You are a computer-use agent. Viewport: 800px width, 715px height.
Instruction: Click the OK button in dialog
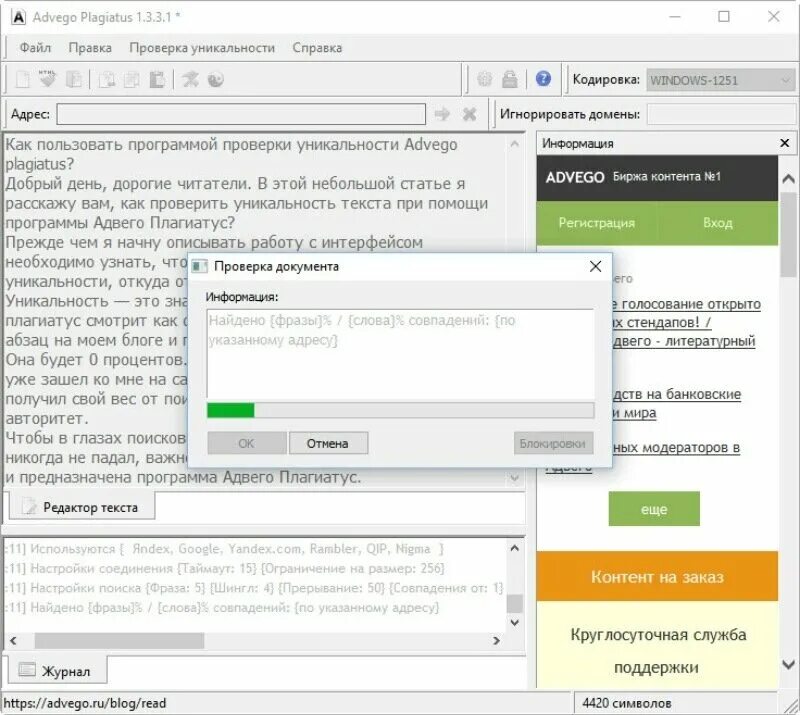point(246,443)
